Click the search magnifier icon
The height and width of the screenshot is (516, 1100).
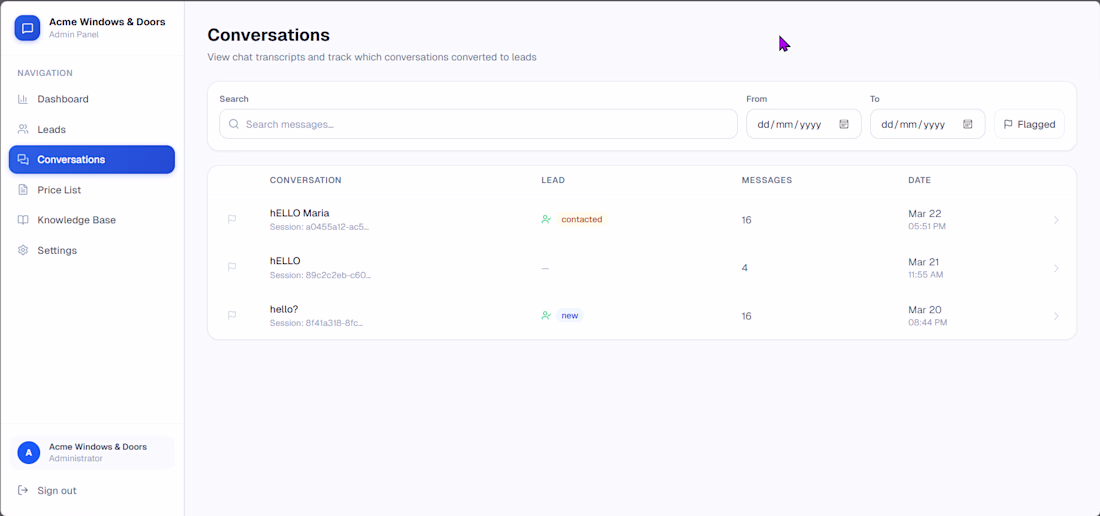click(234, 124)
